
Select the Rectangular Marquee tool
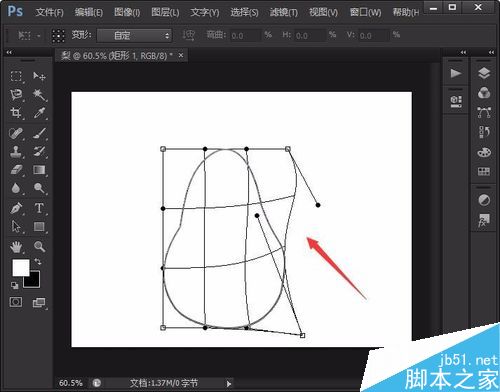(x=16, y=77)
